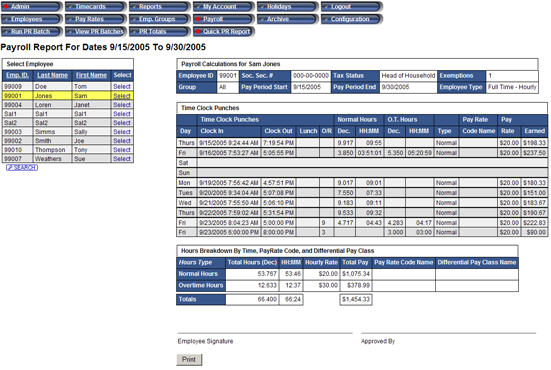This screenshot has width=551, height=370.
Task: Click Pay Period Start value 9/15/2005
Action: (x=307, y=87)
